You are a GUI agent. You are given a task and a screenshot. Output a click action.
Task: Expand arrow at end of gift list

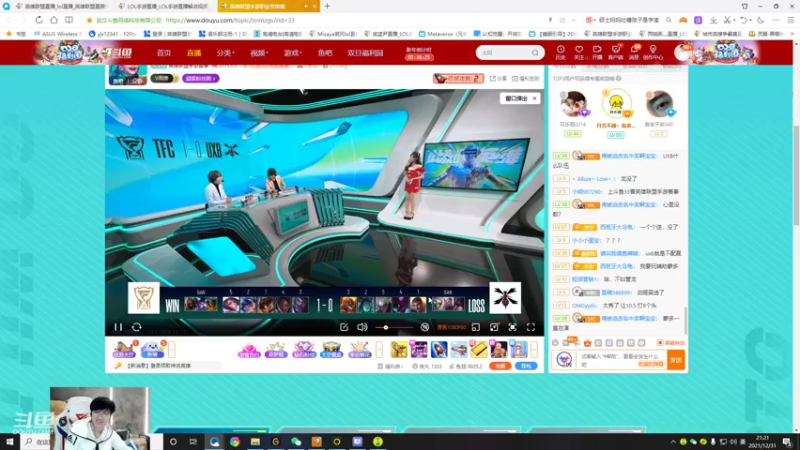534,349
